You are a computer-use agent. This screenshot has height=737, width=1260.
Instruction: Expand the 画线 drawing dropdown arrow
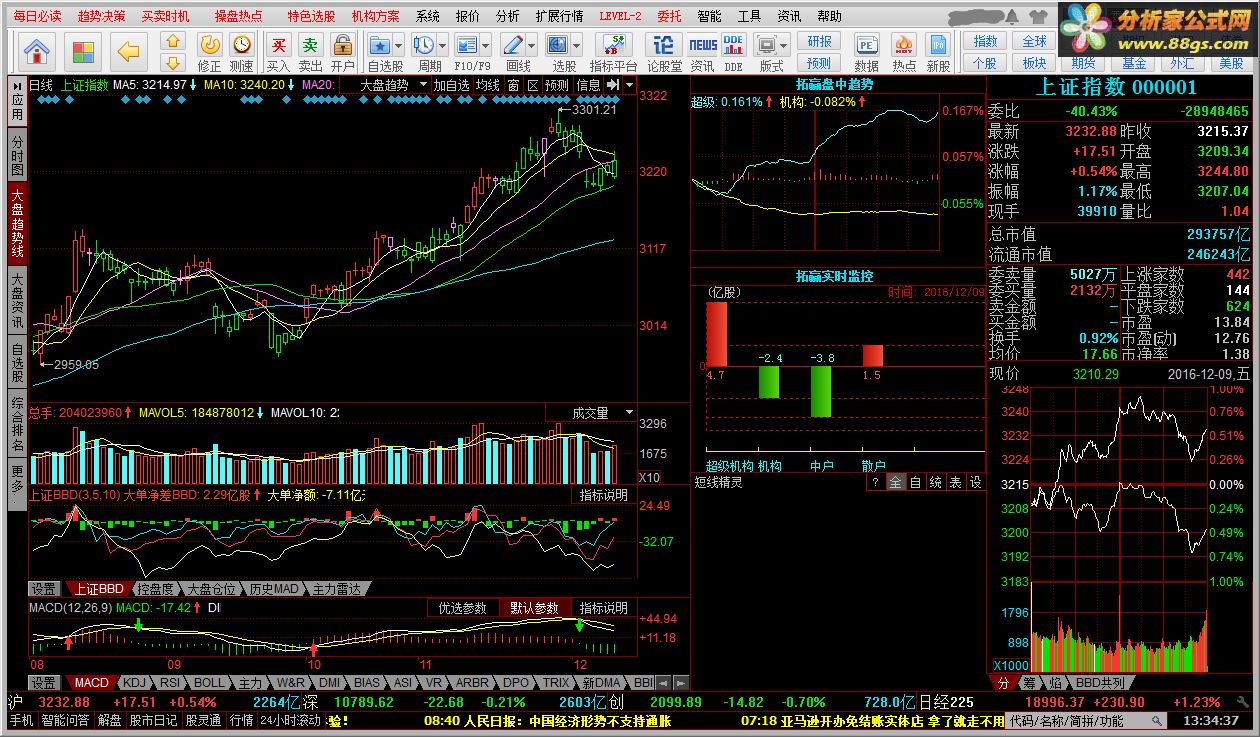click(532, 45)
